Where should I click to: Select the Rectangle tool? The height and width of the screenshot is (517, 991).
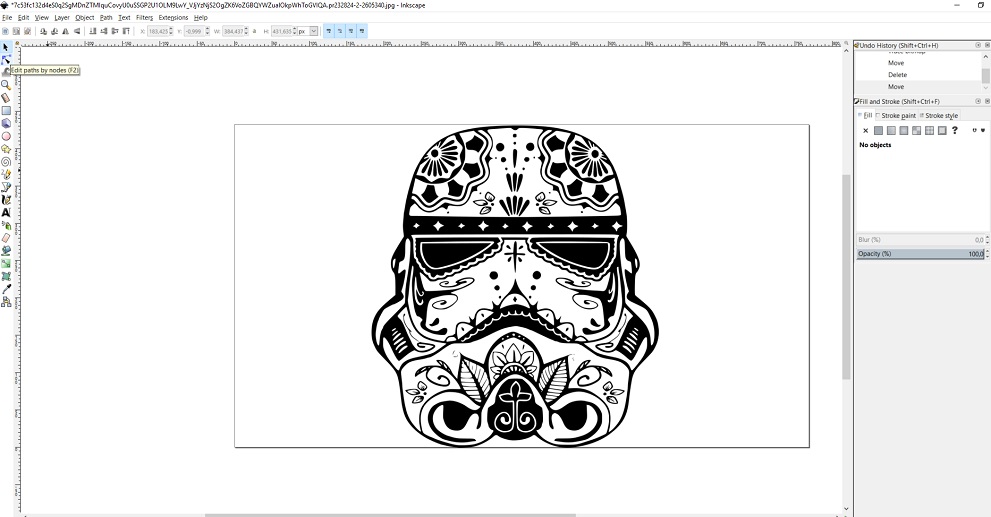click(x=6, y=111)
